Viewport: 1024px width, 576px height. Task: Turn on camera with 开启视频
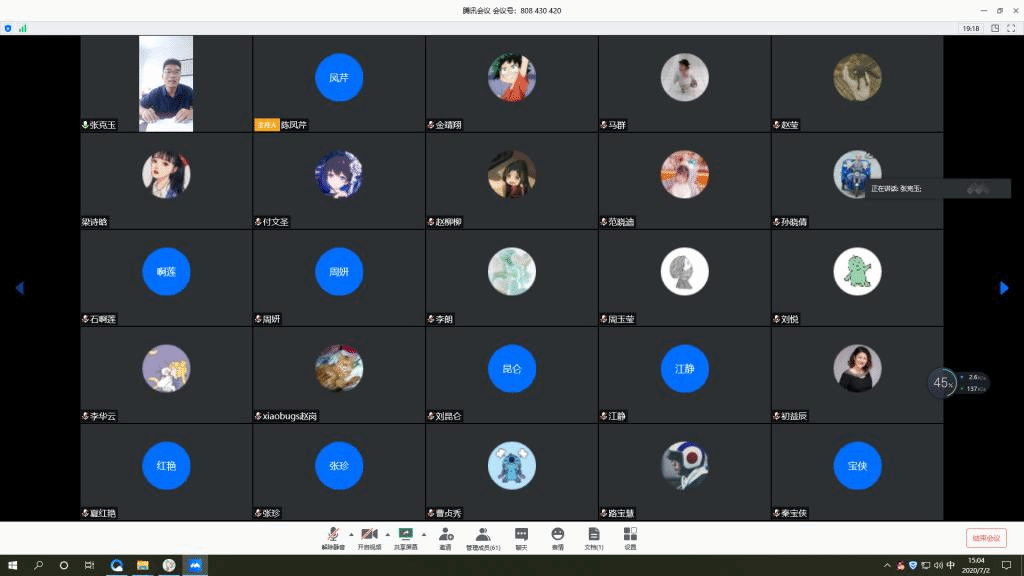369,538
